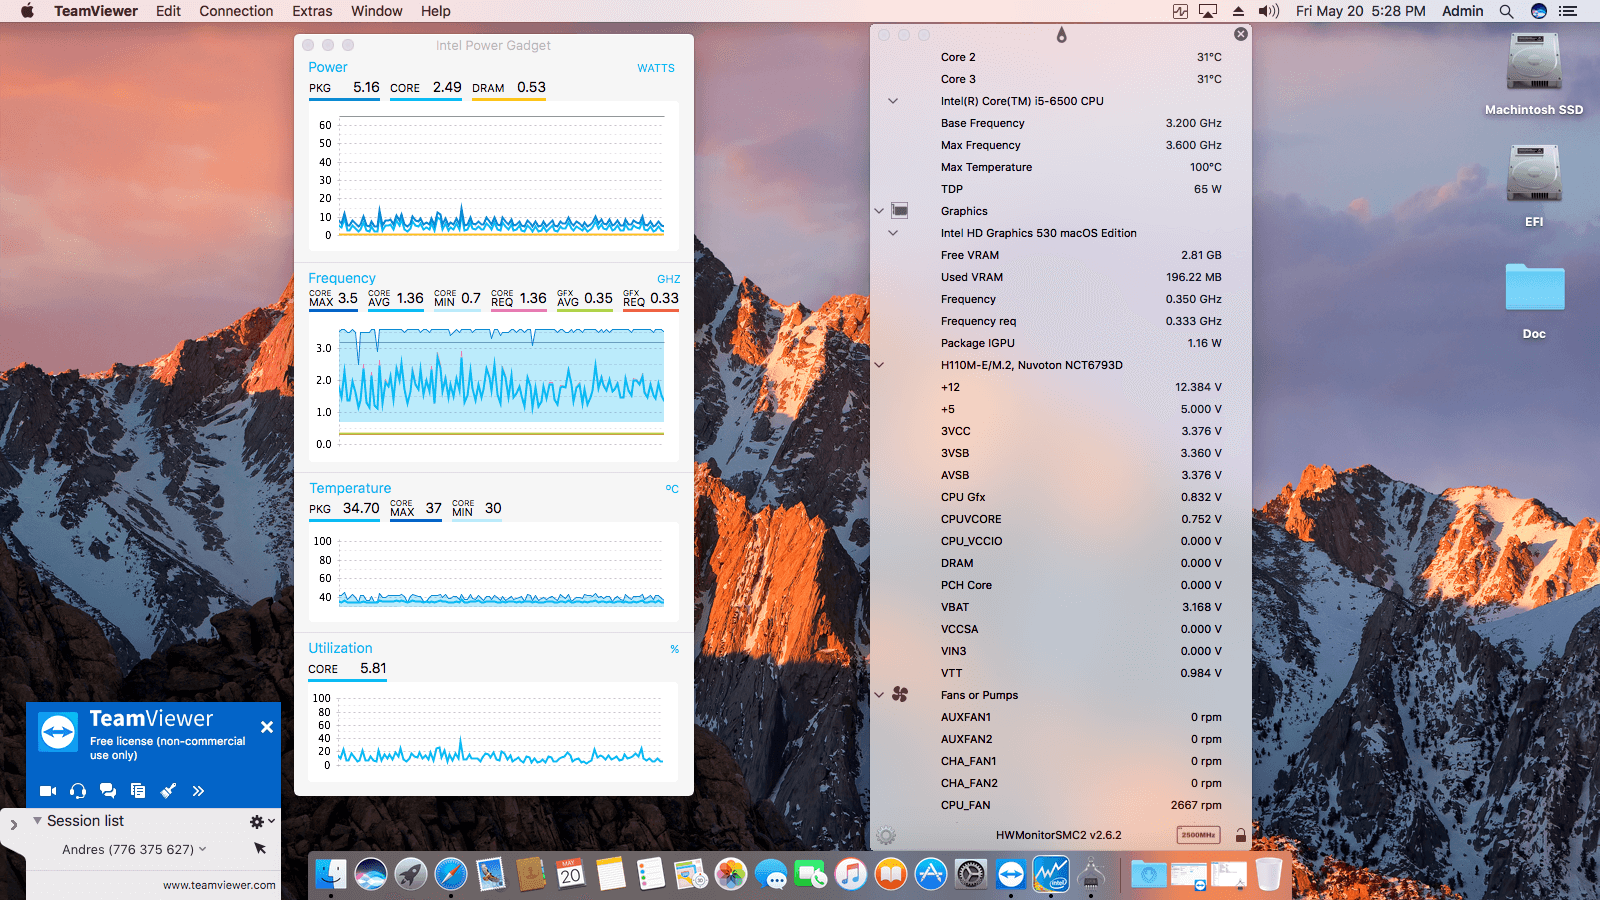This screenshot has width=1600, height=900.
Task: Open dropdown next to Andres session
Action: (x=203, y=849)
